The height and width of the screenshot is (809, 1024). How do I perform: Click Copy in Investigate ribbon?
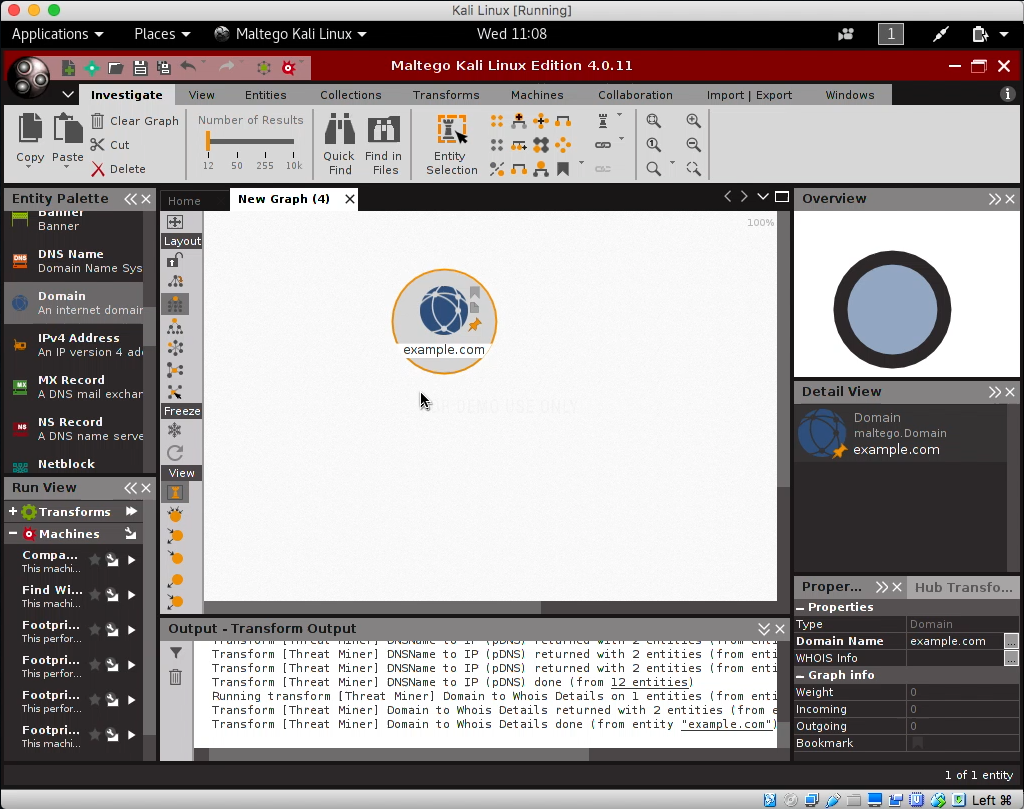30,138
